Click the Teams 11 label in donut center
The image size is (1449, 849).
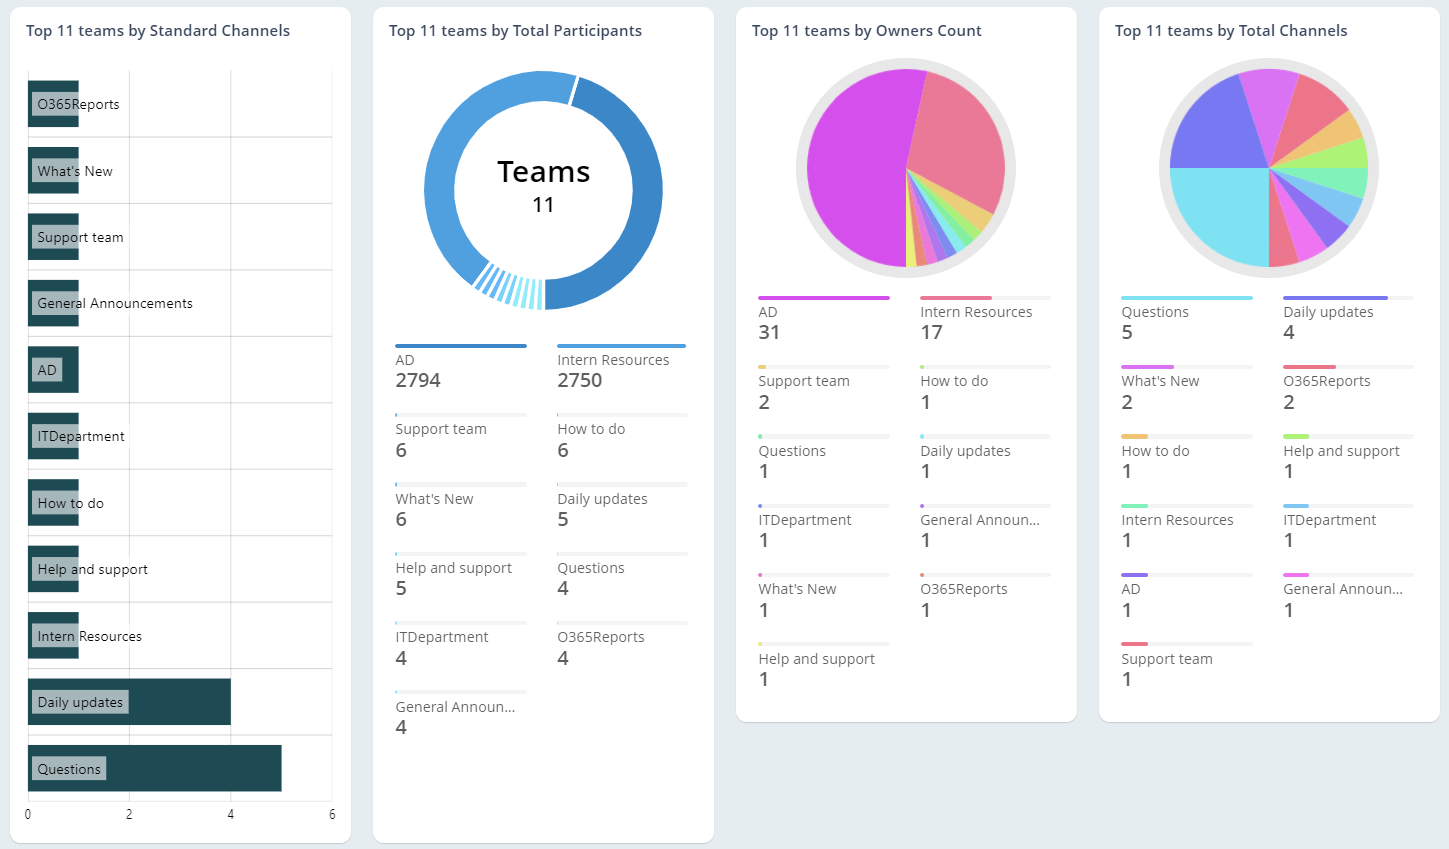tap(543, 187)
